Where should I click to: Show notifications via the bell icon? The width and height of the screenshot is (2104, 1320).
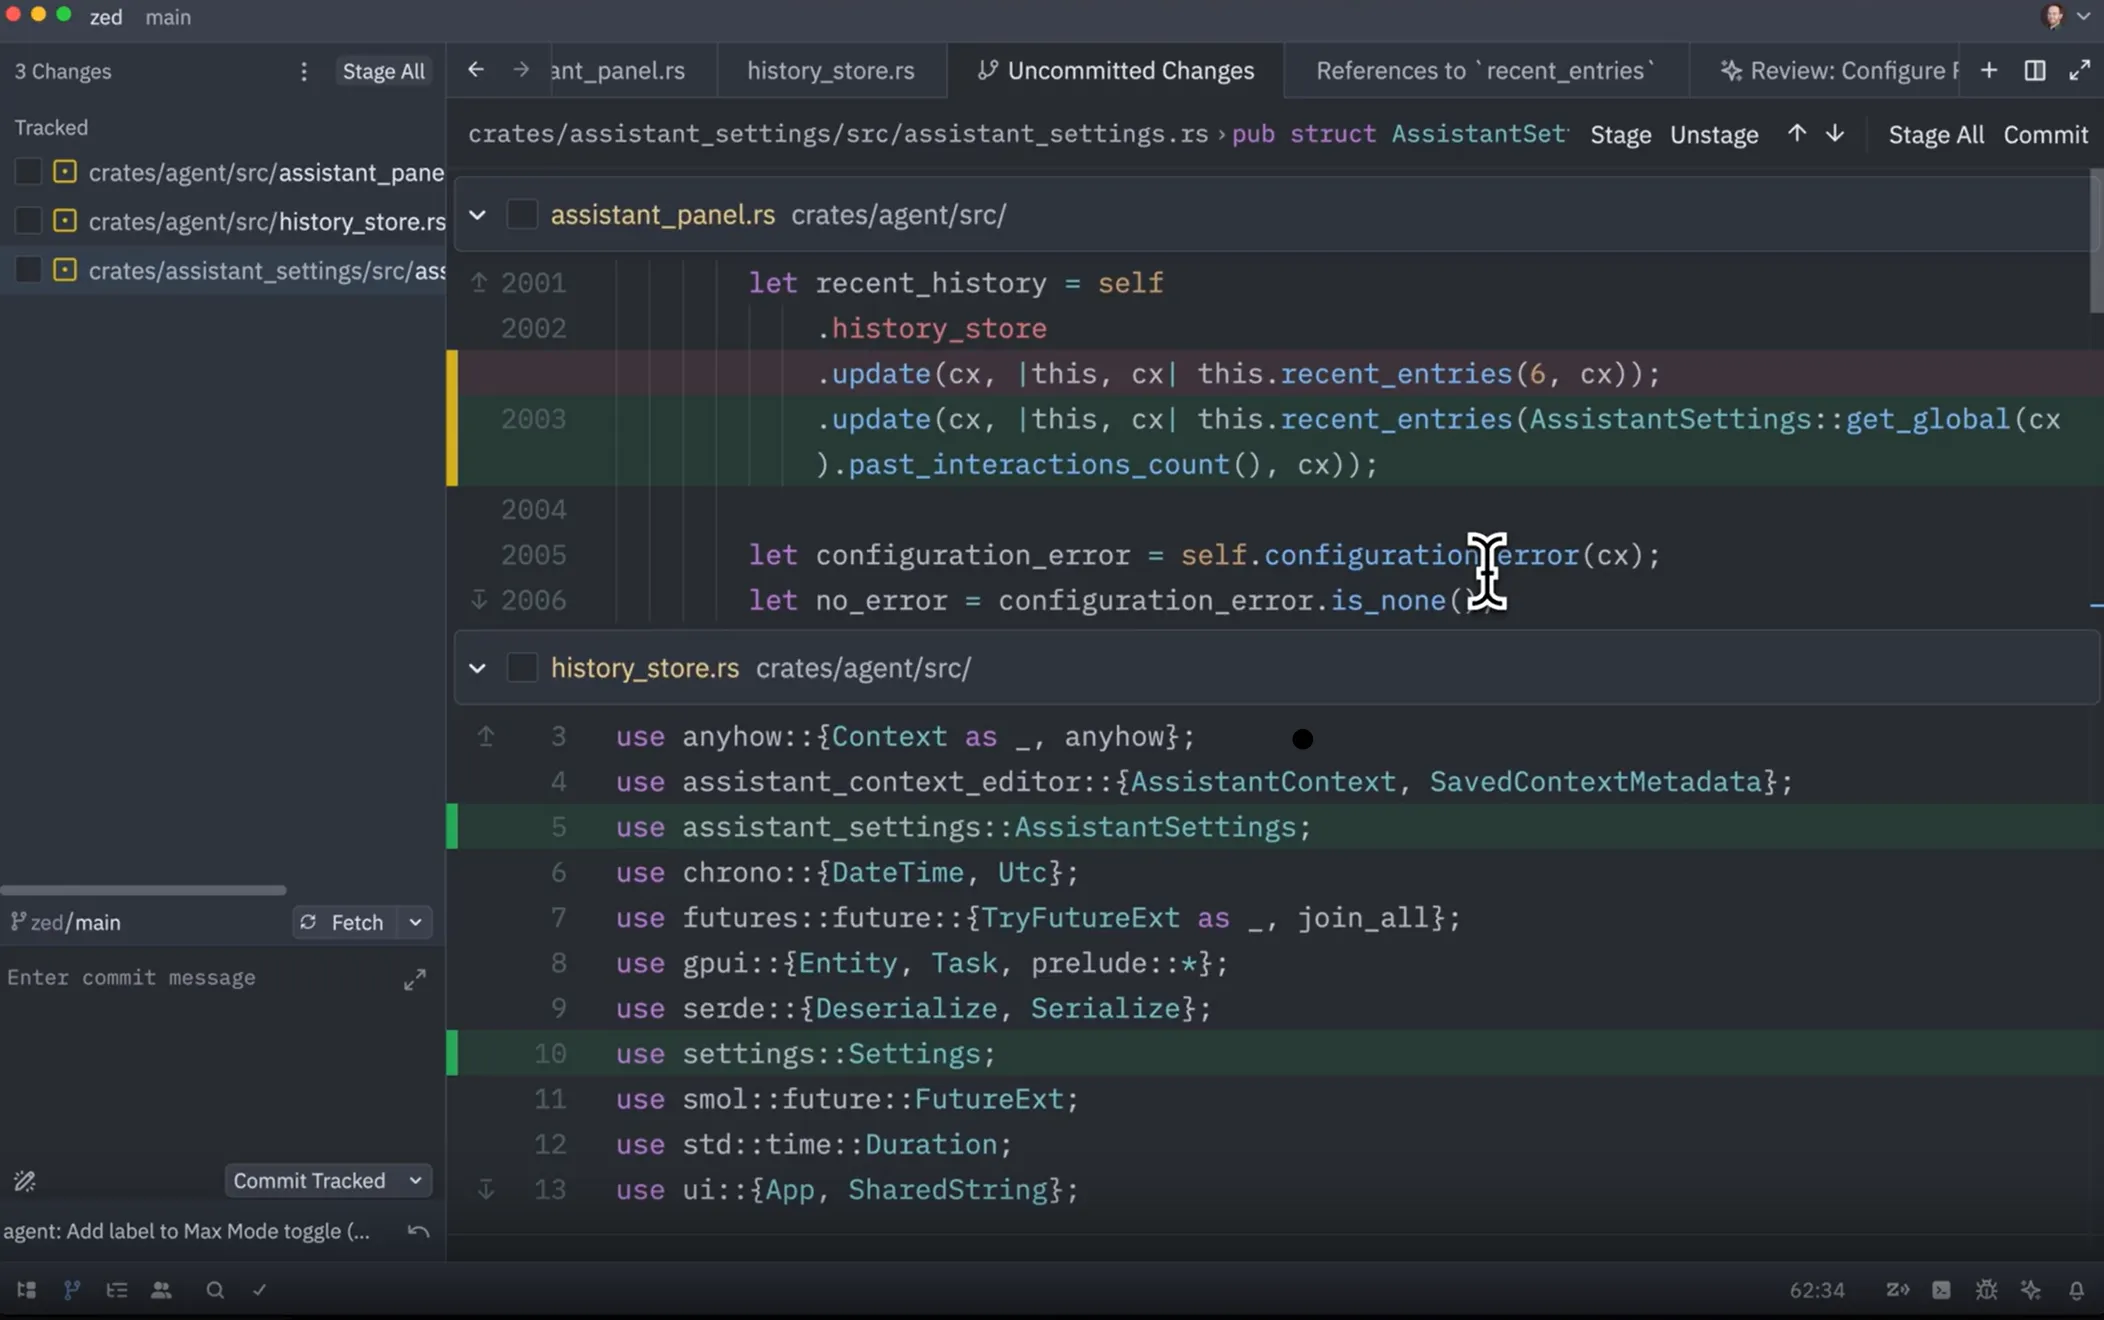point(2076,1290)
